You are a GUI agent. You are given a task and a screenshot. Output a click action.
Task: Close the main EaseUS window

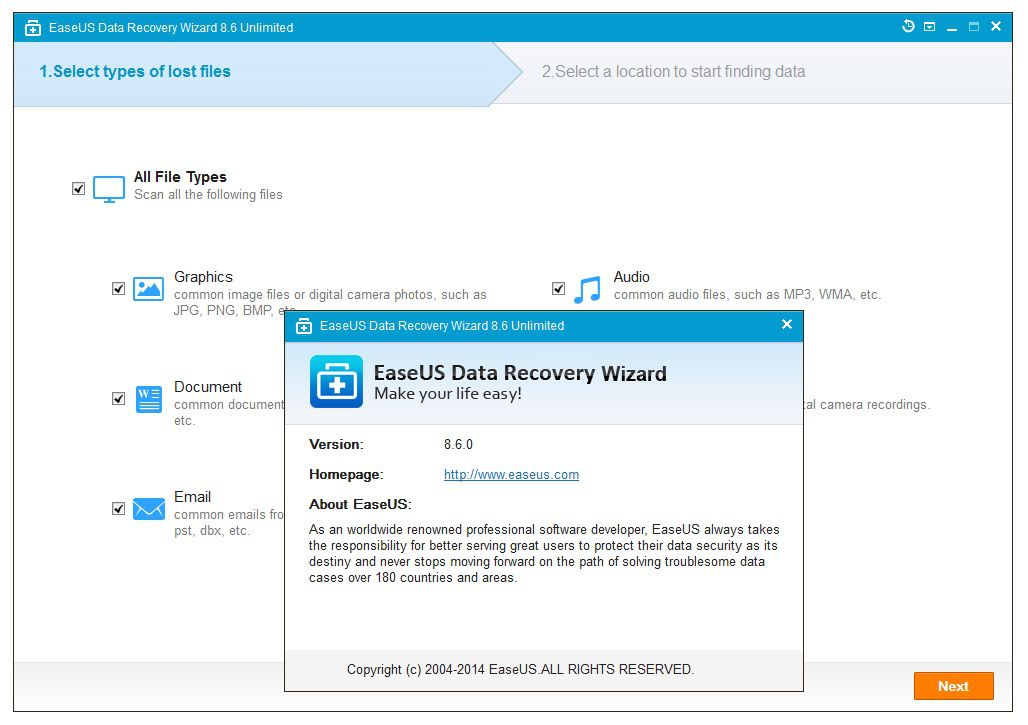(x=996, y=26)
